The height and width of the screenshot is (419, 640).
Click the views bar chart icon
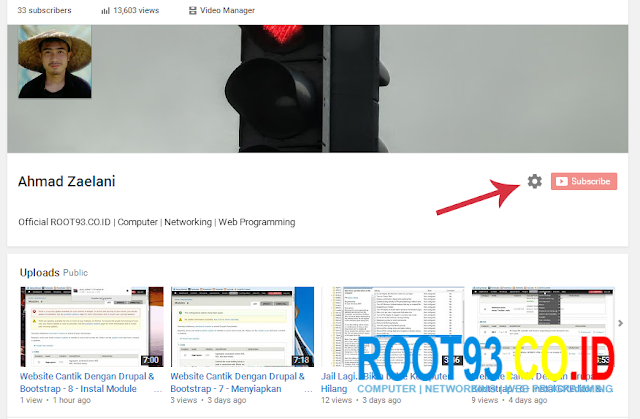105,11
